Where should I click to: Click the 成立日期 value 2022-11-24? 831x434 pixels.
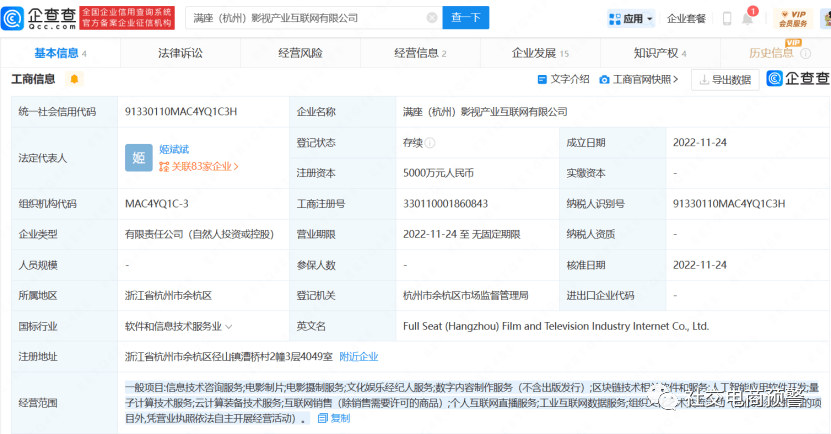pos(700,143)
